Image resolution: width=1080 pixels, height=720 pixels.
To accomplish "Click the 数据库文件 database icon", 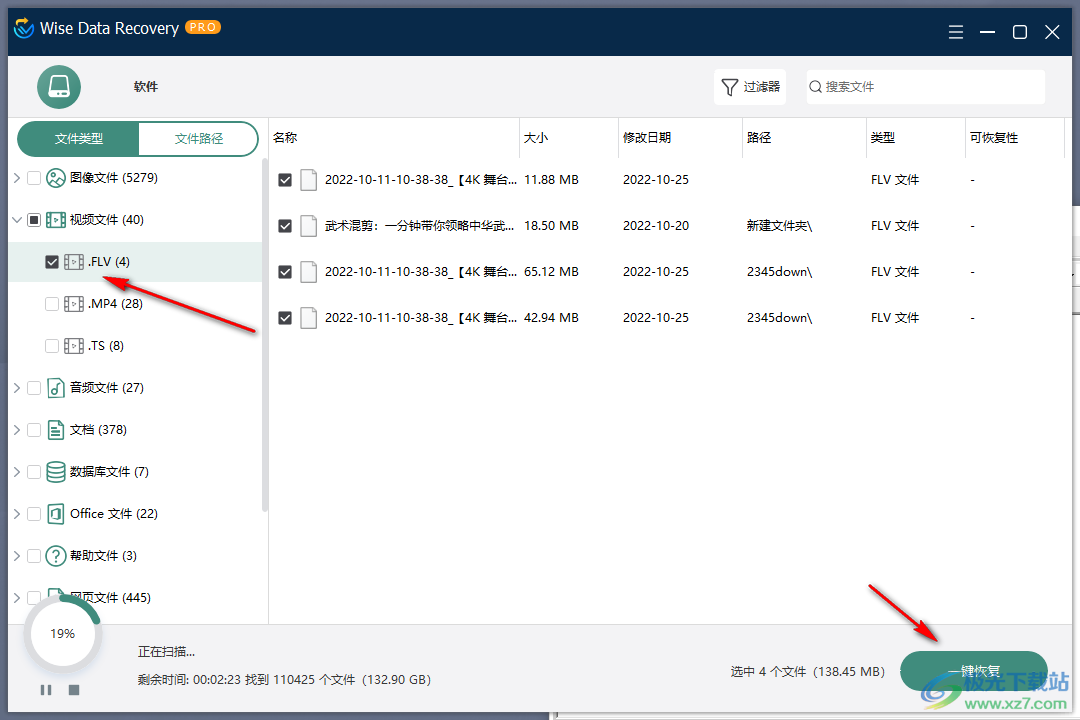I will click(x=56, y=472).
